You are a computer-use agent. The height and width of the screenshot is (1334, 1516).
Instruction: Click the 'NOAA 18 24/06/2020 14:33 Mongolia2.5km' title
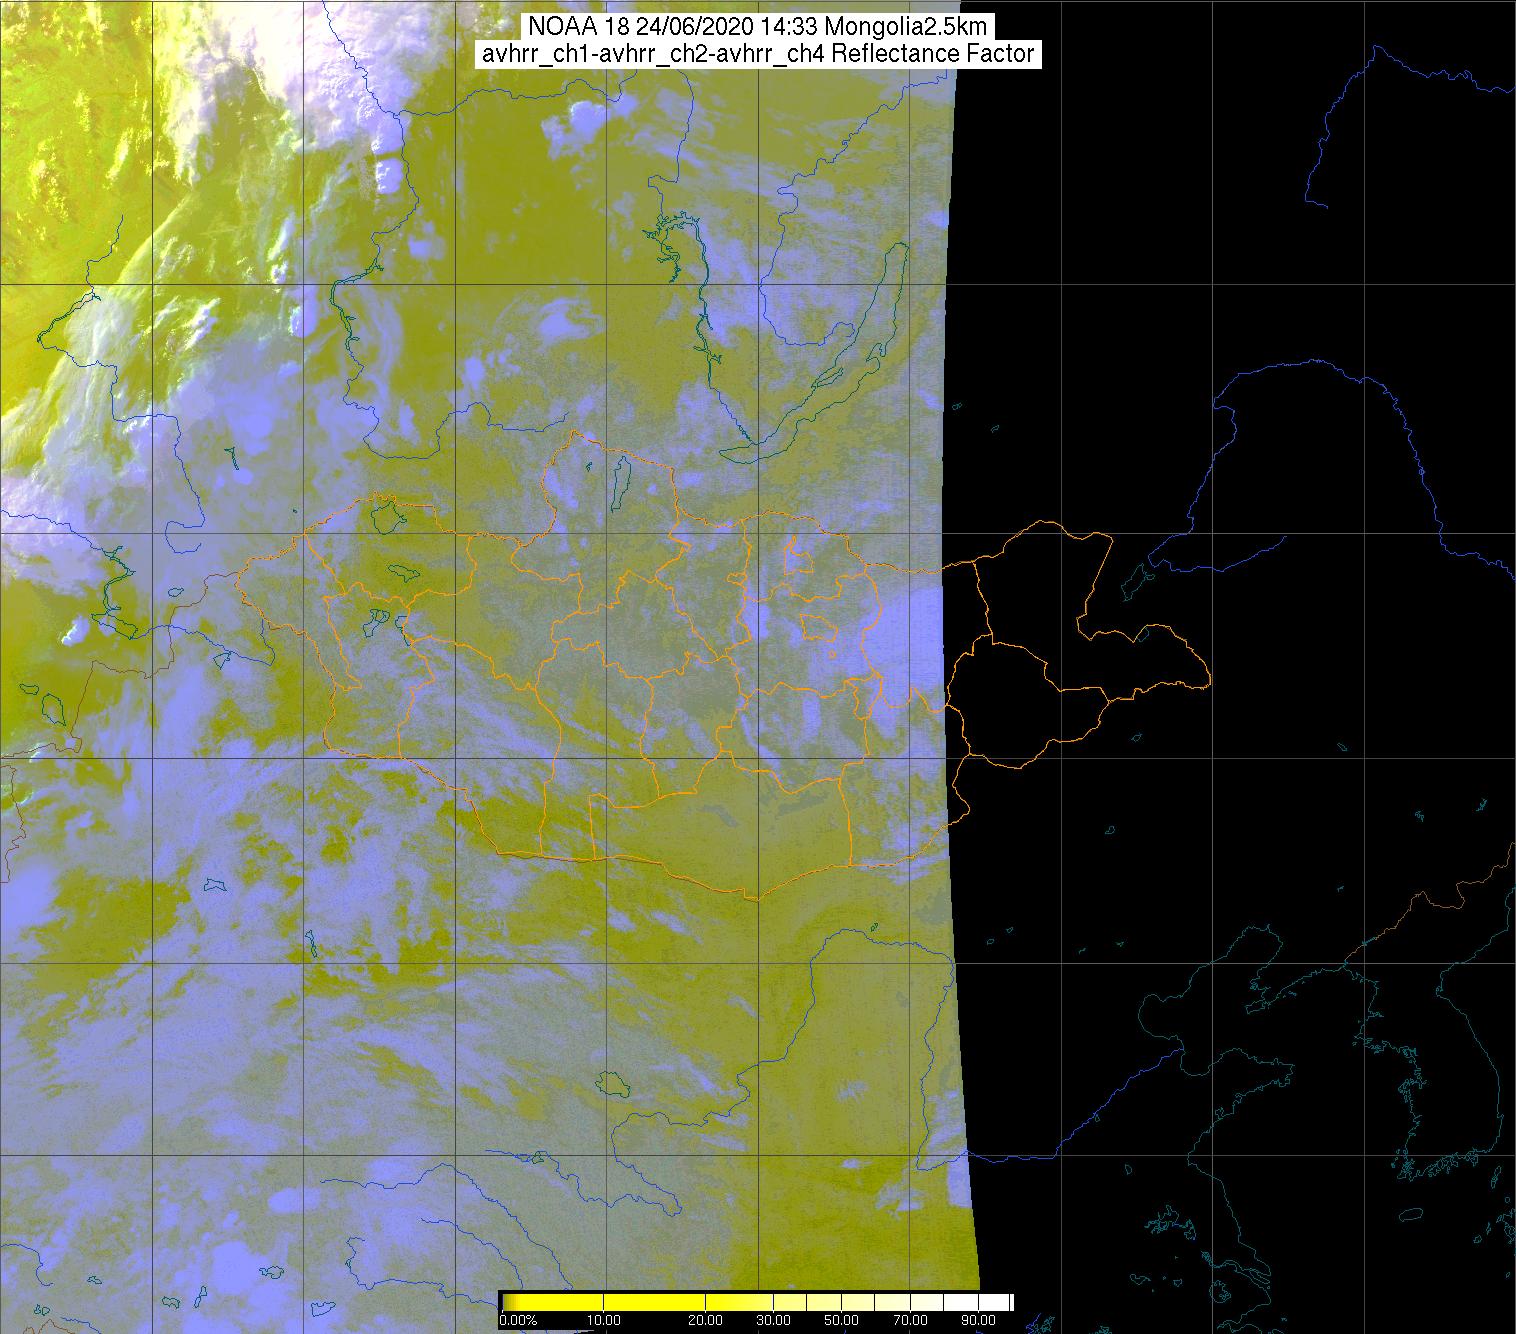758,27
